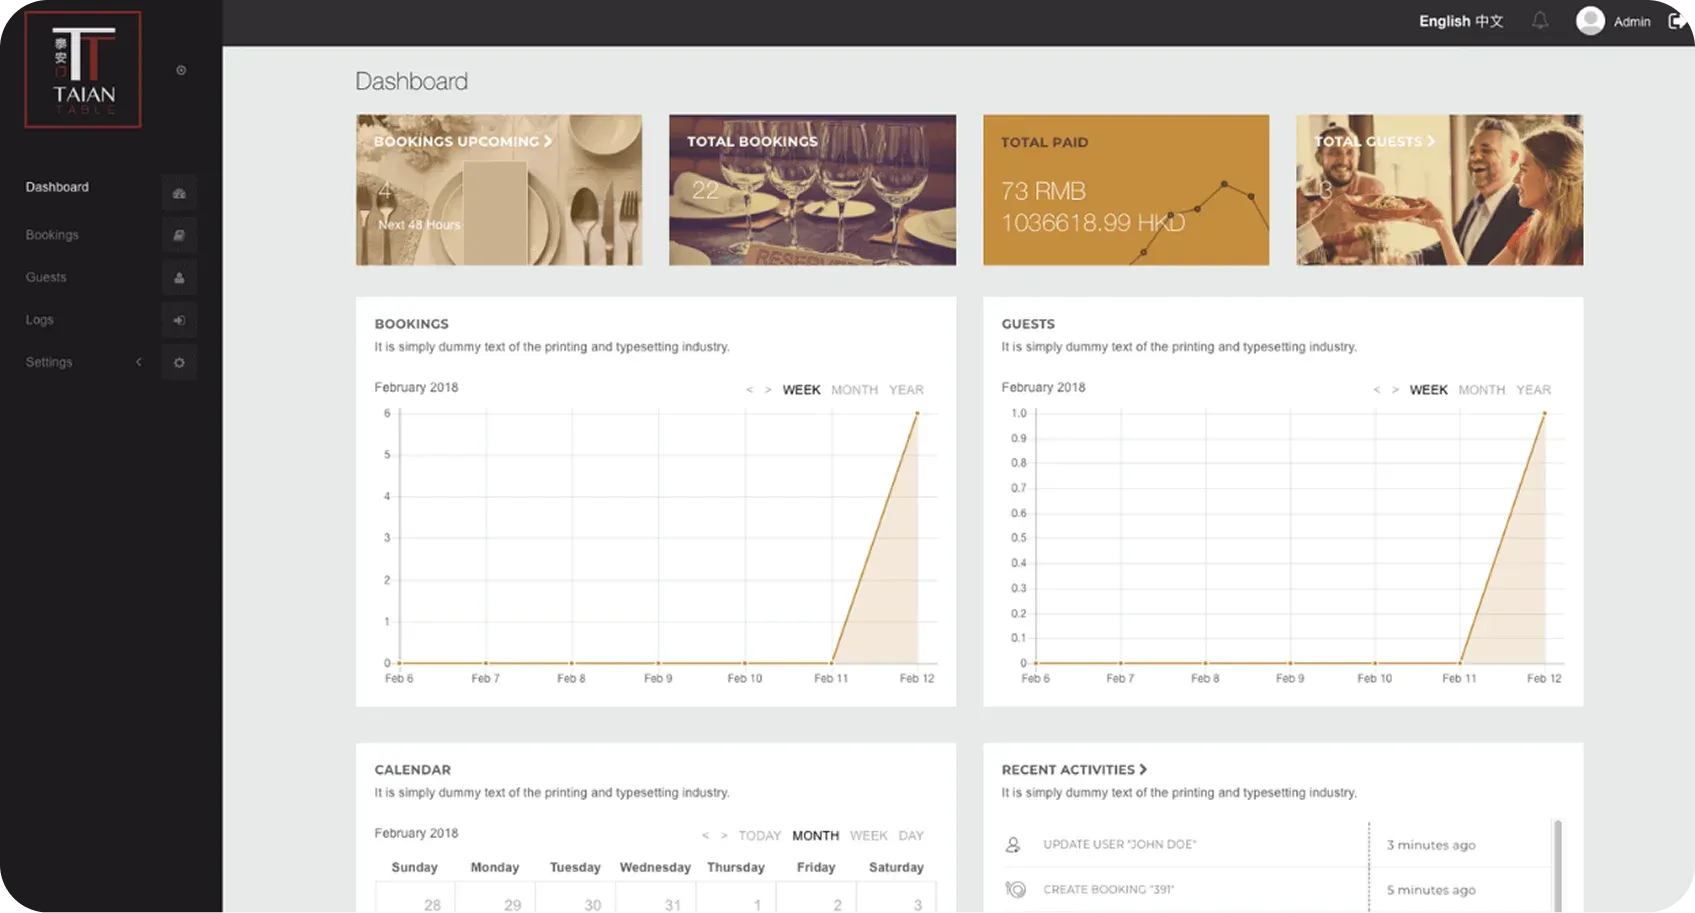The height and width of the screenshot is (913, 1695).
Task: Open the Recent Activities link
Action: (1074, 769)
